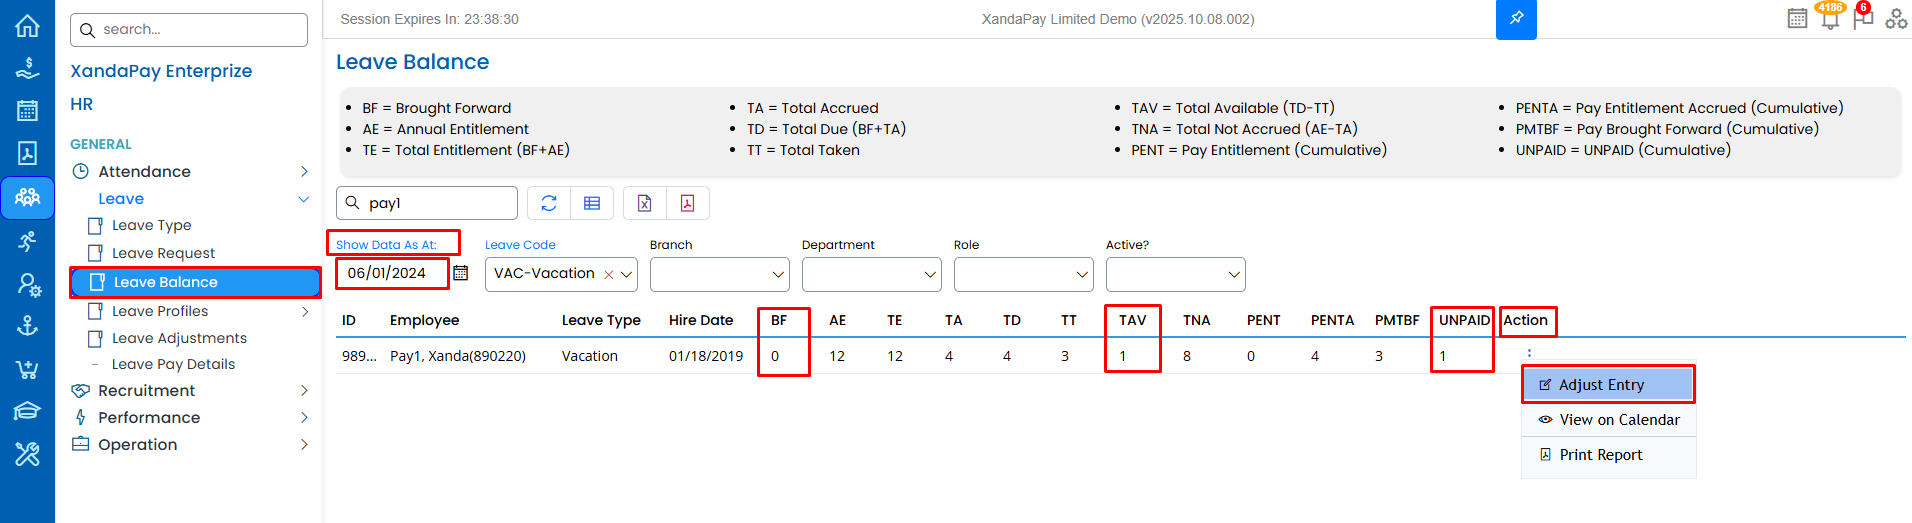Click the table grid view icon
Viewport: 1912px width, 523px height.
(592, 203)
